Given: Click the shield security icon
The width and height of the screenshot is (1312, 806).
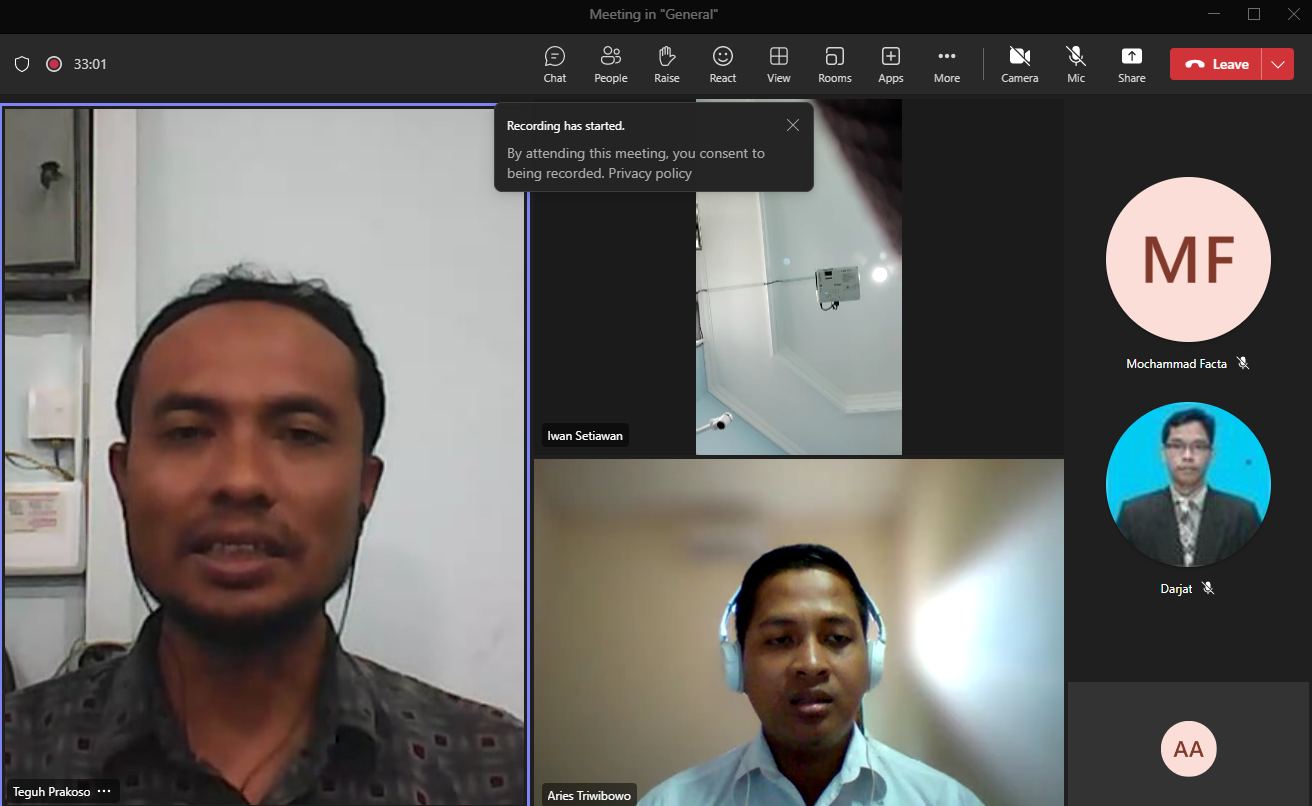Looking at the screenshot, I should [x=22, y=64].
